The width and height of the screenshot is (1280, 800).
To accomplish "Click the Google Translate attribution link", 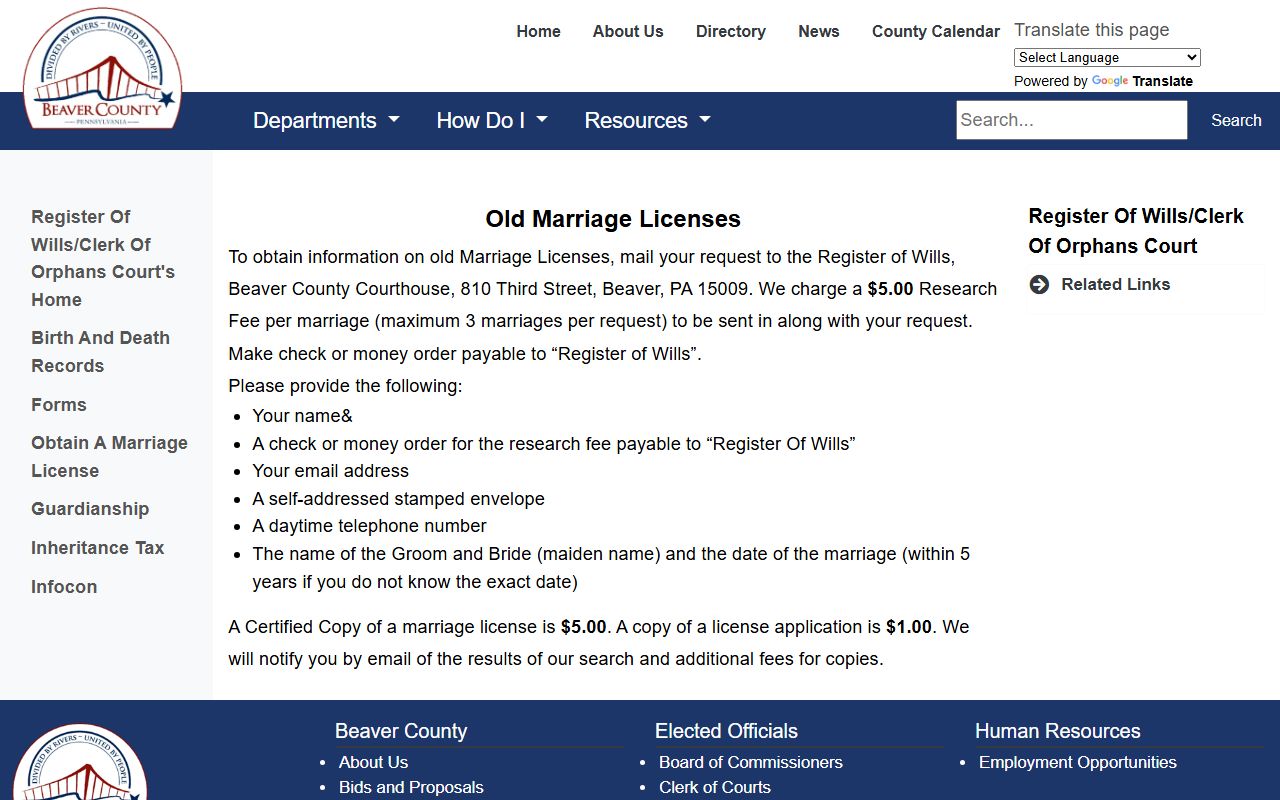I will point(1142,81).
